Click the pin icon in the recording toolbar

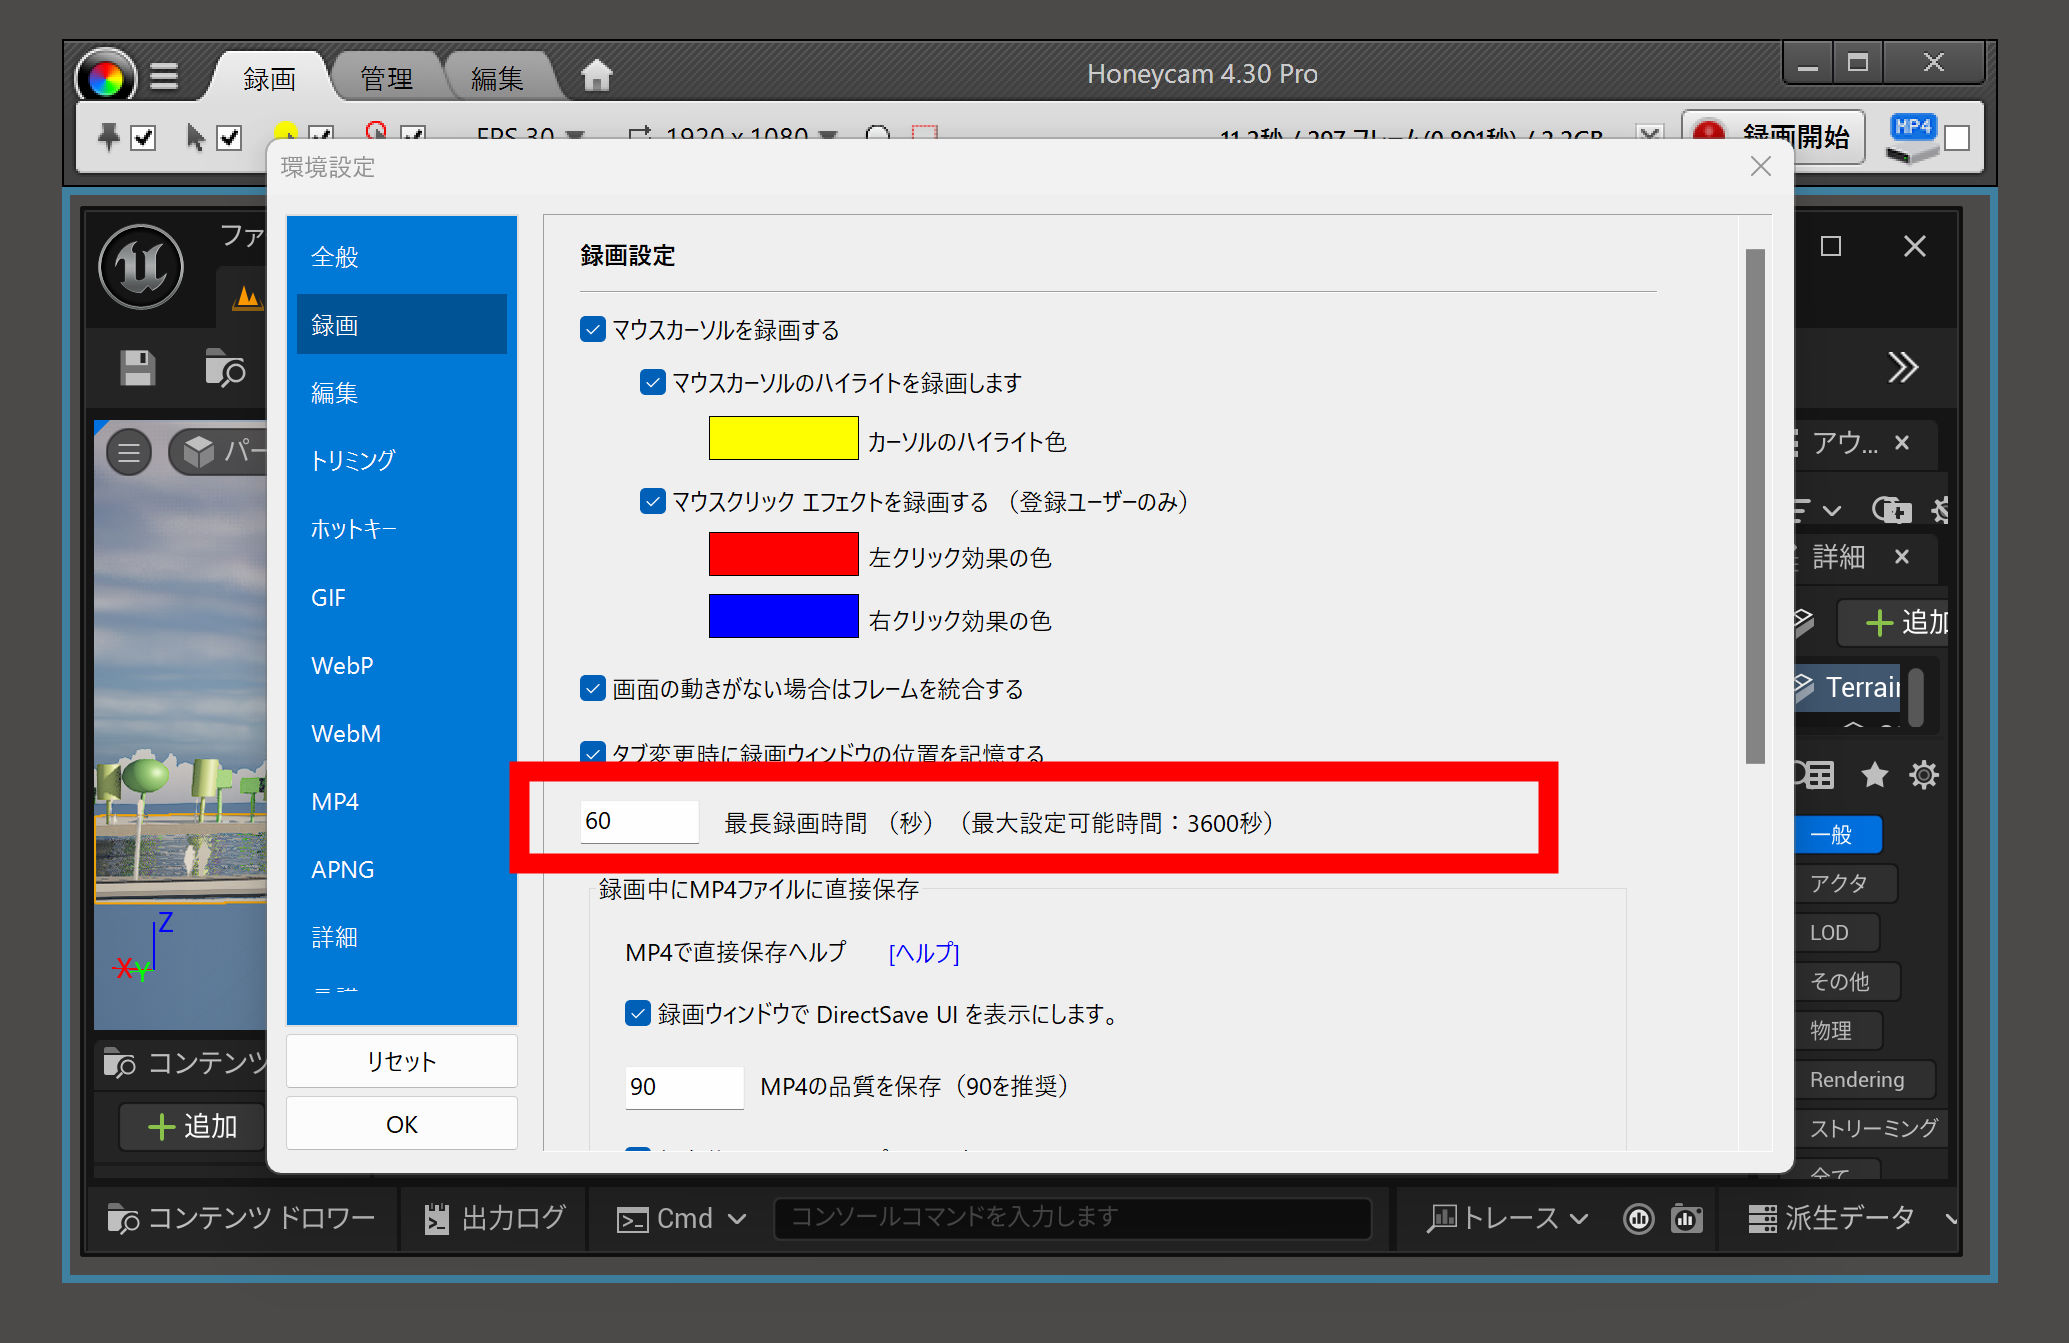point(108,136)
